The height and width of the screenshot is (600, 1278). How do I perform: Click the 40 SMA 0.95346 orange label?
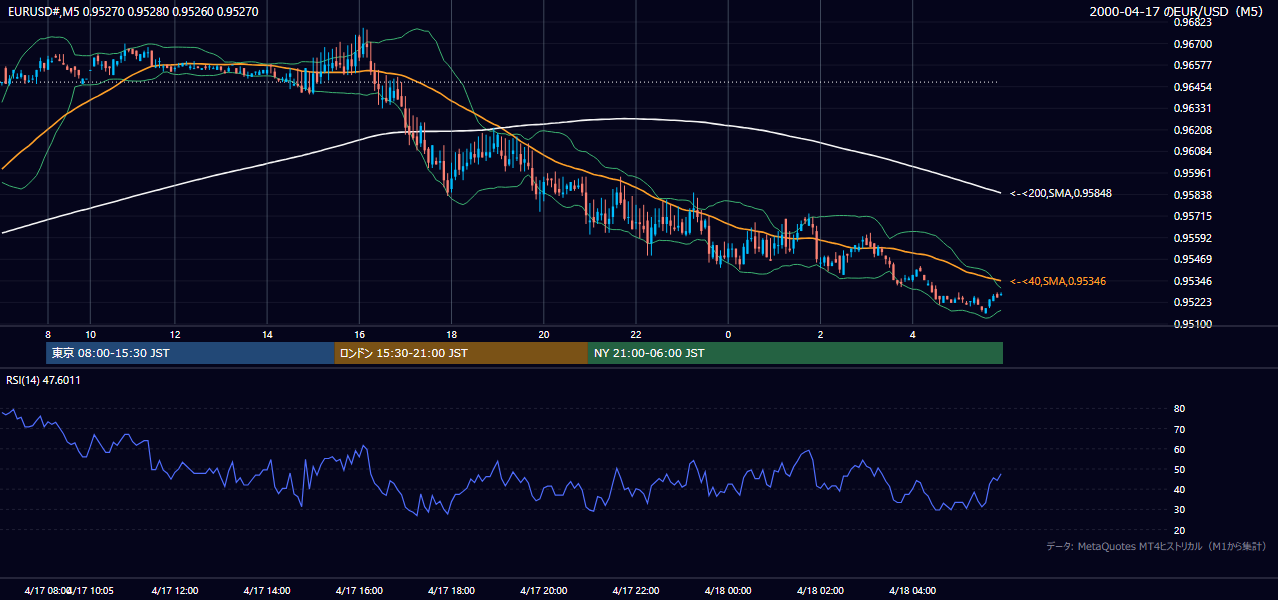pos(1057,282)
